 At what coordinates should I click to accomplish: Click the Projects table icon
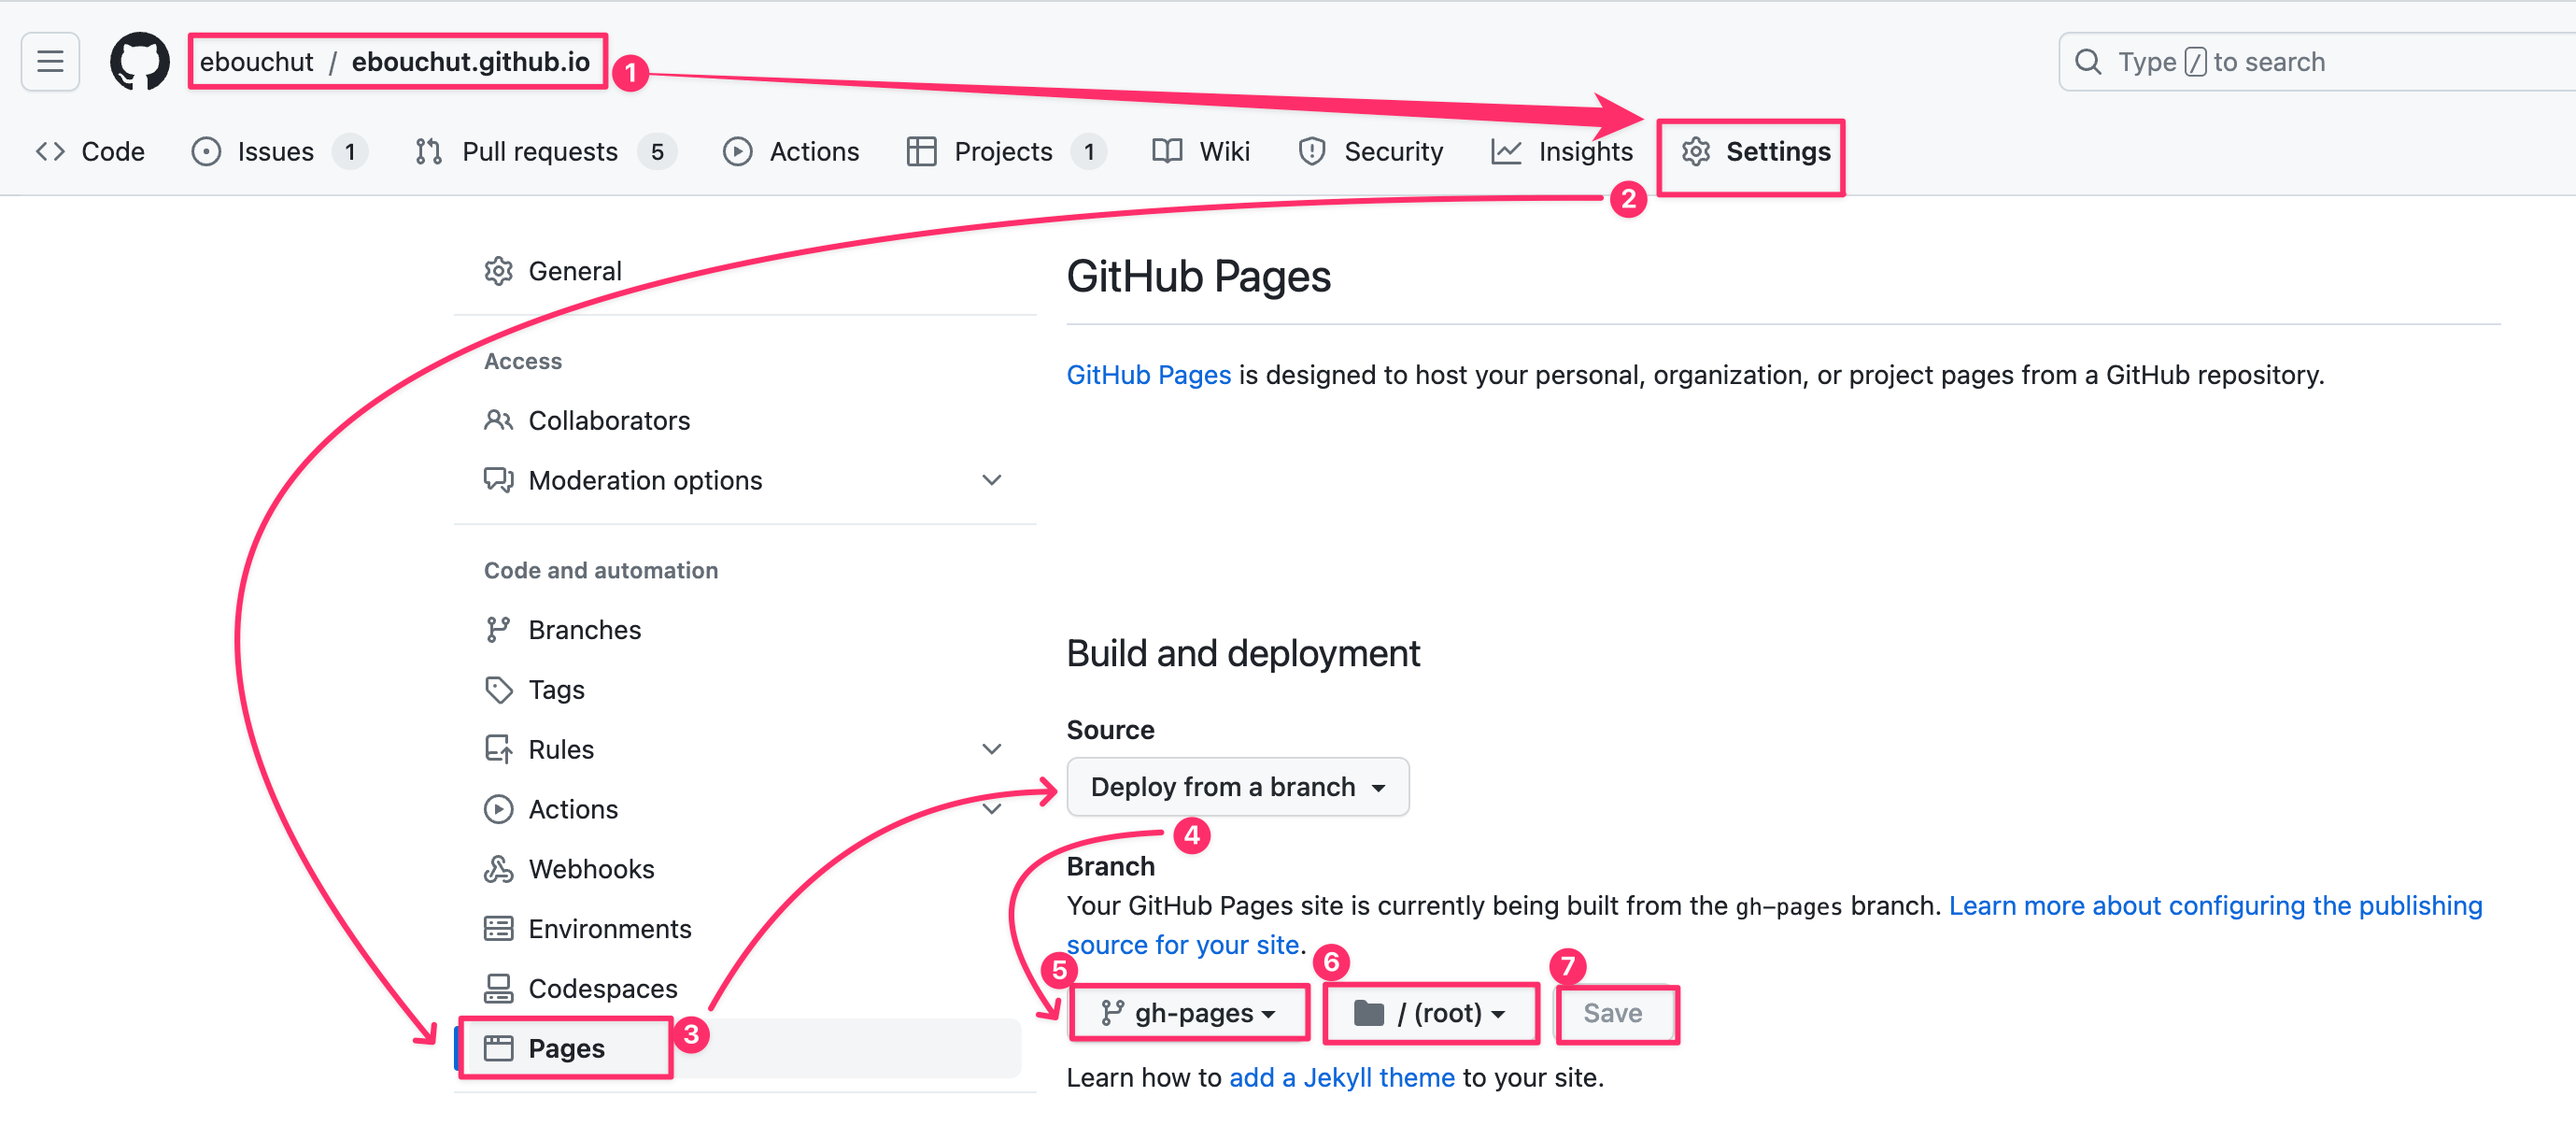pyautogui.click(x=921, y=151)
